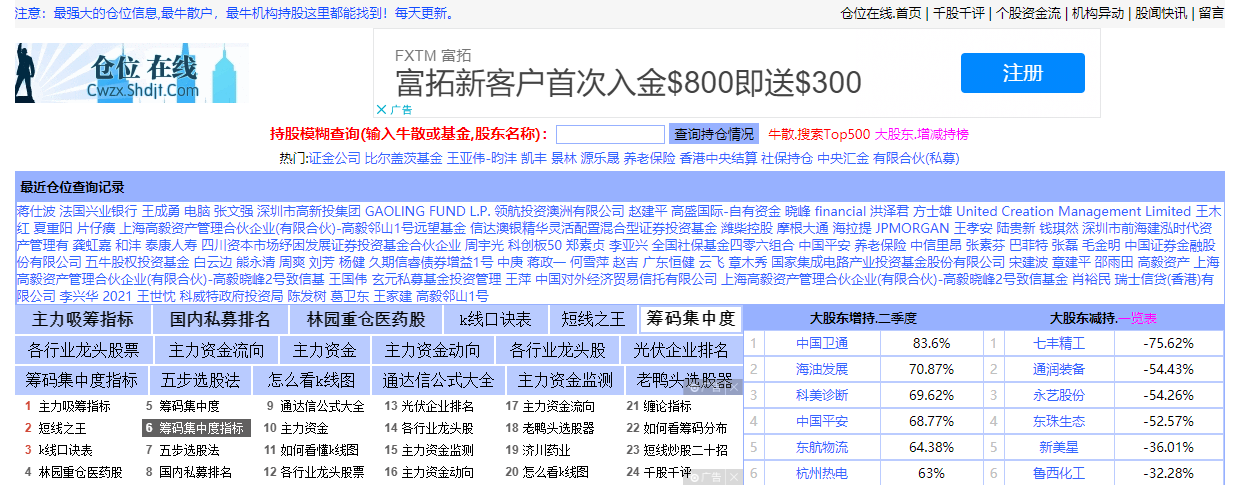Click the 仓位在线 Cwzx.Shdjt.Com site logo
Image resolution: width=1249 pixels, height=485 pixels.
(x=132, y=74)
